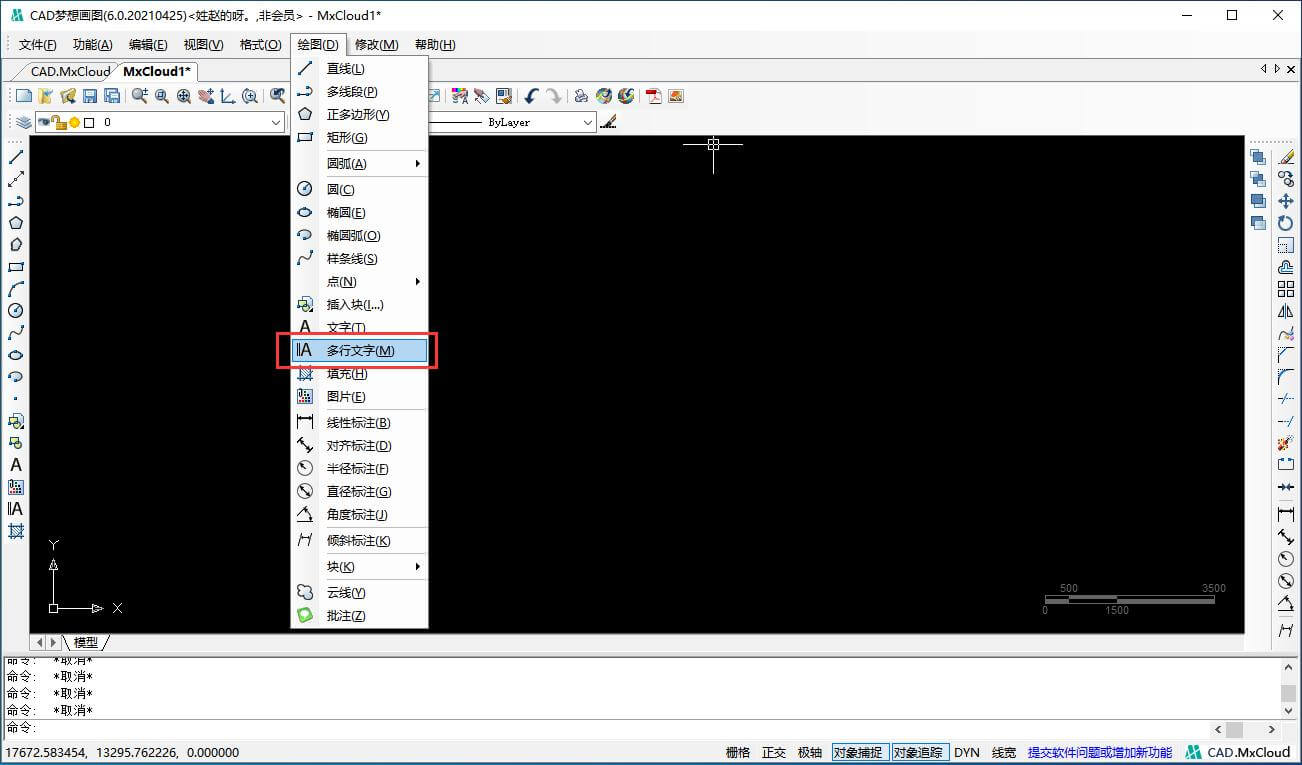Viewport: 1302px width, 765px height.
Task: Click the Save icon in top toolbar
Action: coord(90,96)
